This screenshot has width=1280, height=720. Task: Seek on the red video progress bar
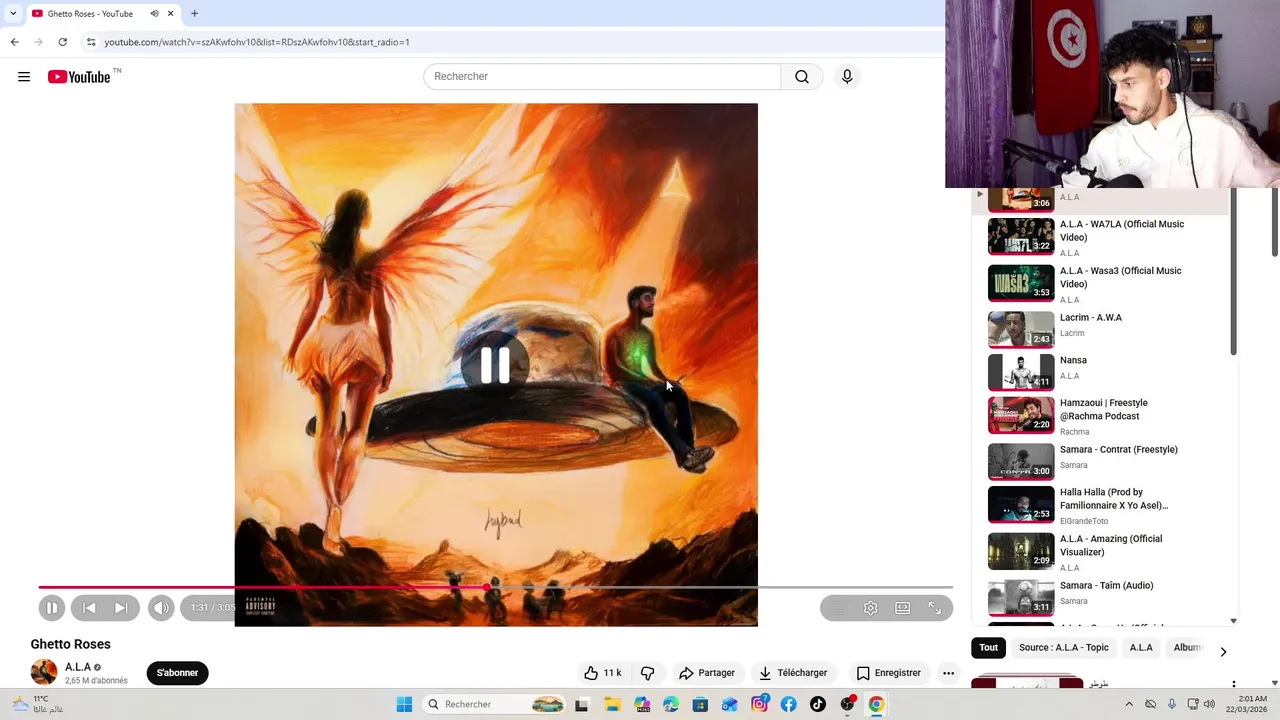tap(495, 588)
